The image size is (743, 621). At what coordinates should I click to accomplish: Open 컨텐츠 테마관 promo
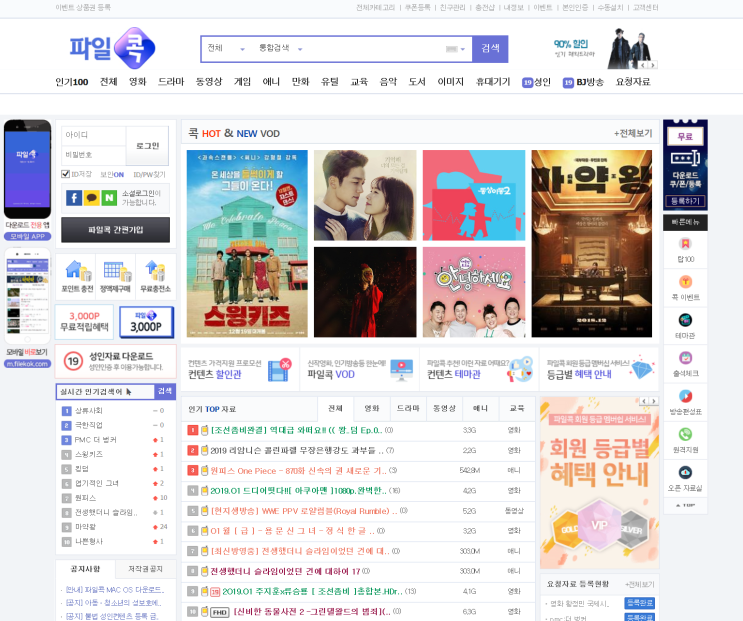tap(479, 369)
